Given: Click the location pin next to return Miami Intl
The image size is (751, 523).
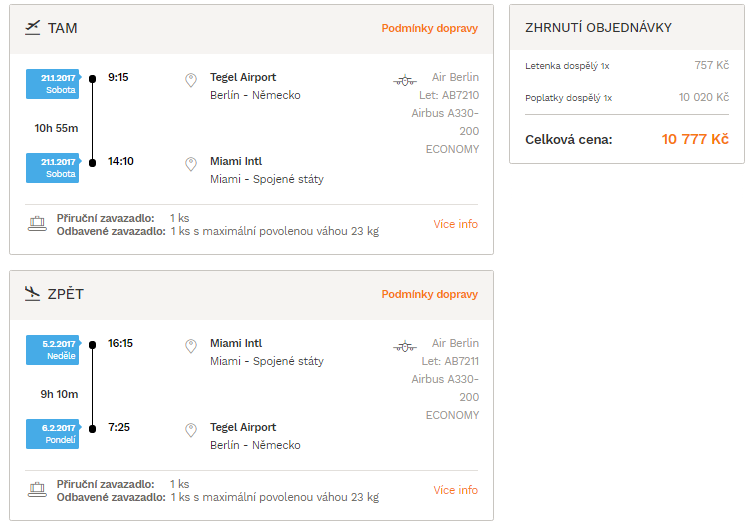Looking at the screenshot, I should 191,346.
